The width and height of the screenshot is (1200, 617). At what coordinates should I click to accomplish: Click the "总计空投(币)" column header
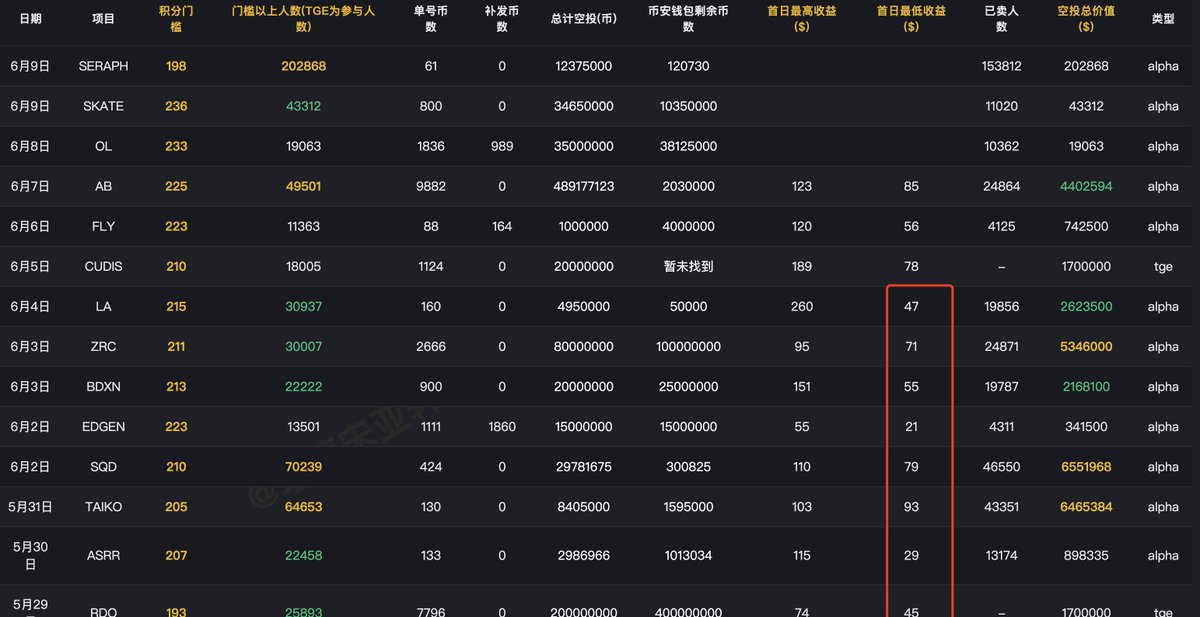coord(583,19)
